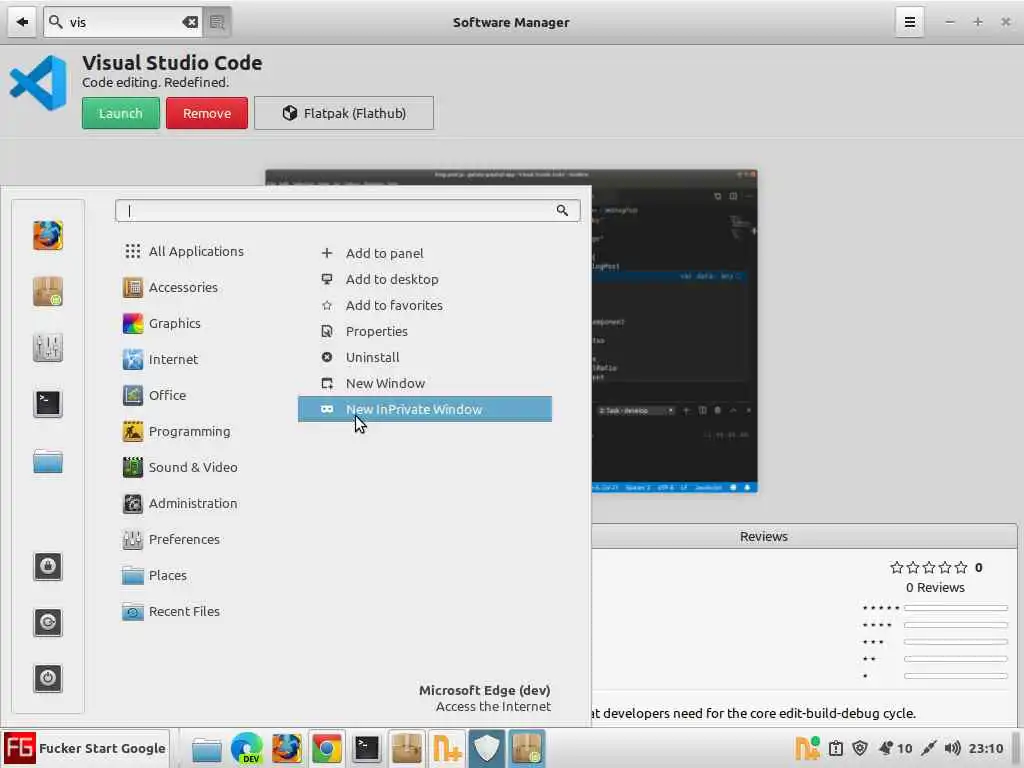Viewport: 1024px width, 768px height.
Task: Select the Sound & Video category
Action: coord(180,467)
